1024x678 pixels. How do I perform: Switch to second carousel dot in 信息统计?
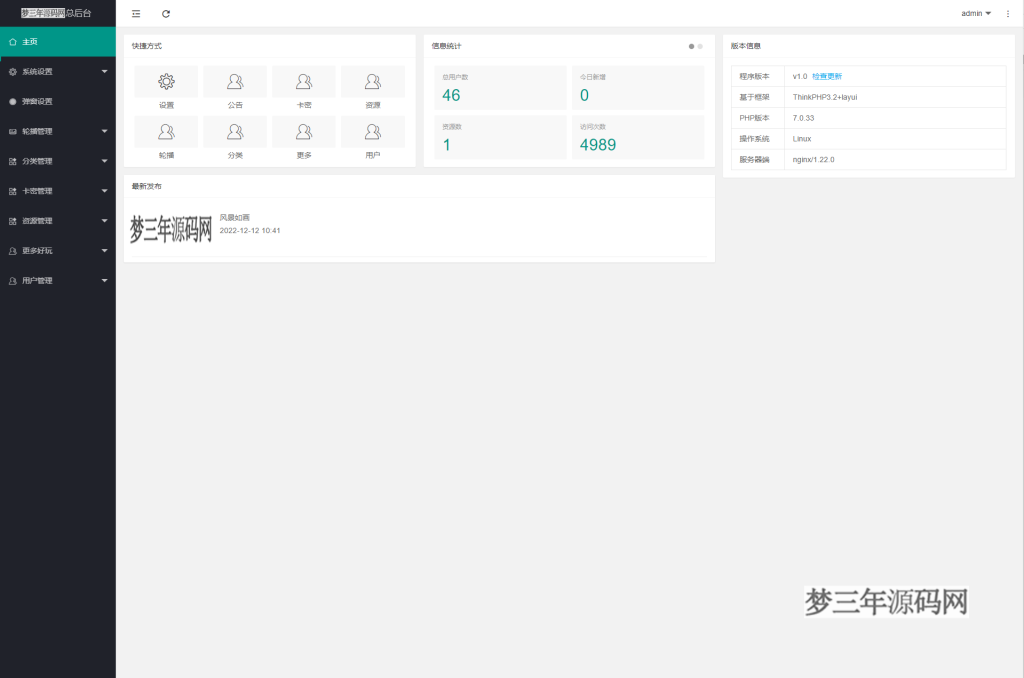[700, 46]
